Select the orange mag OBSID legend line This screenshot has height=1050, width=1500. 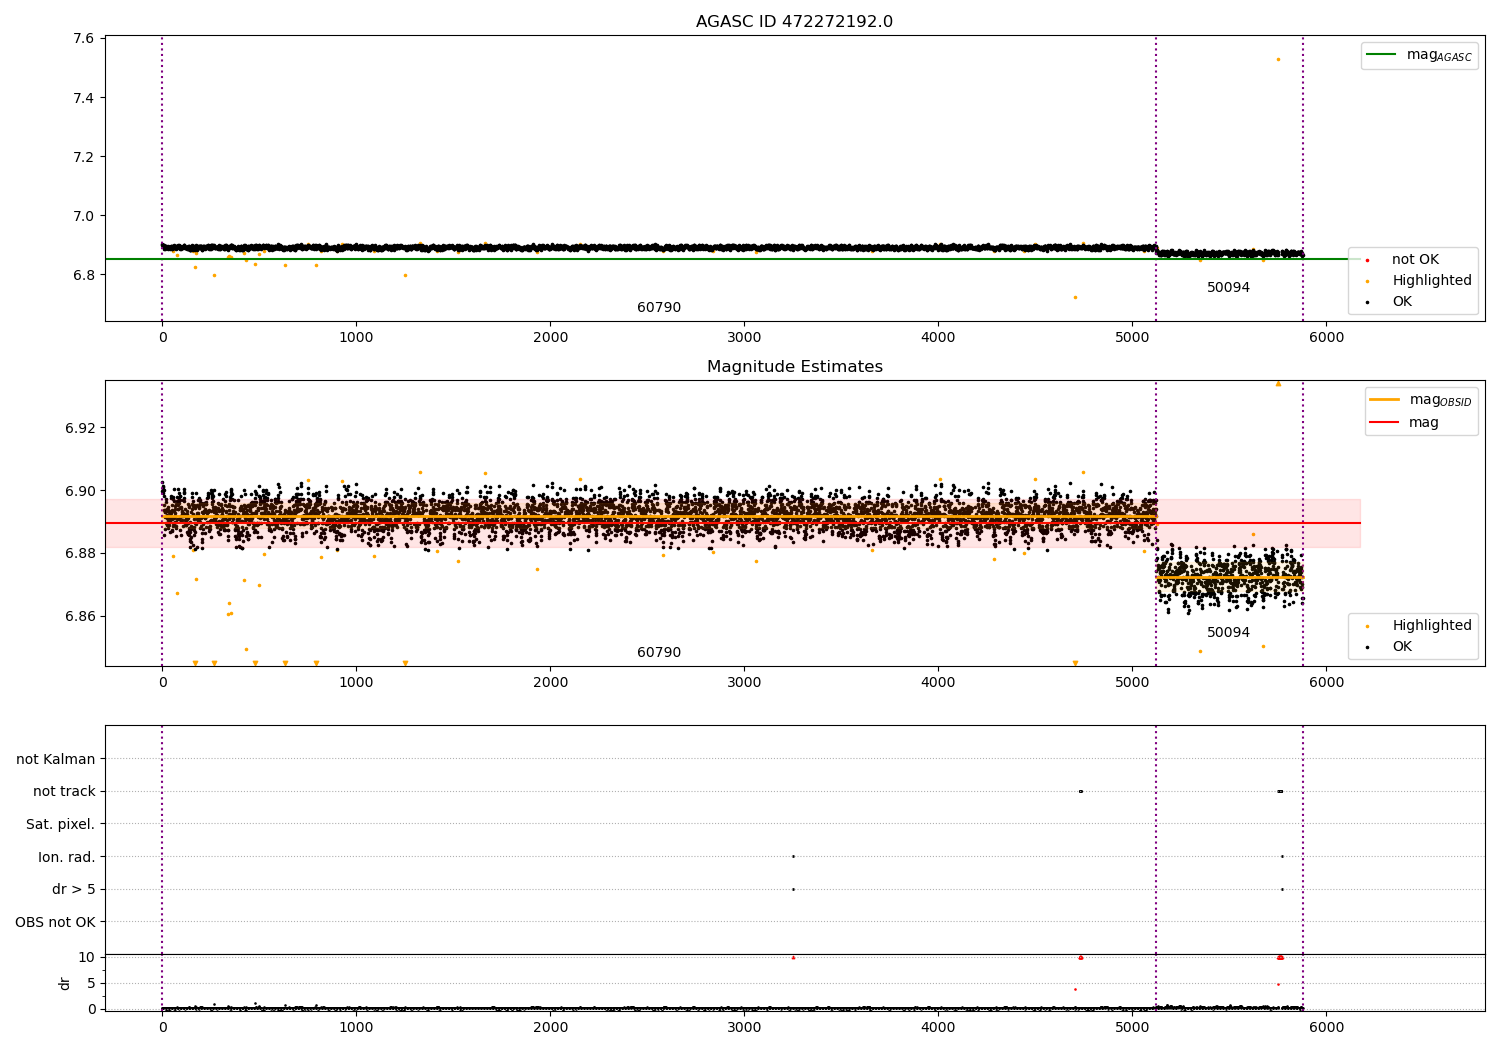[1385, 400]
